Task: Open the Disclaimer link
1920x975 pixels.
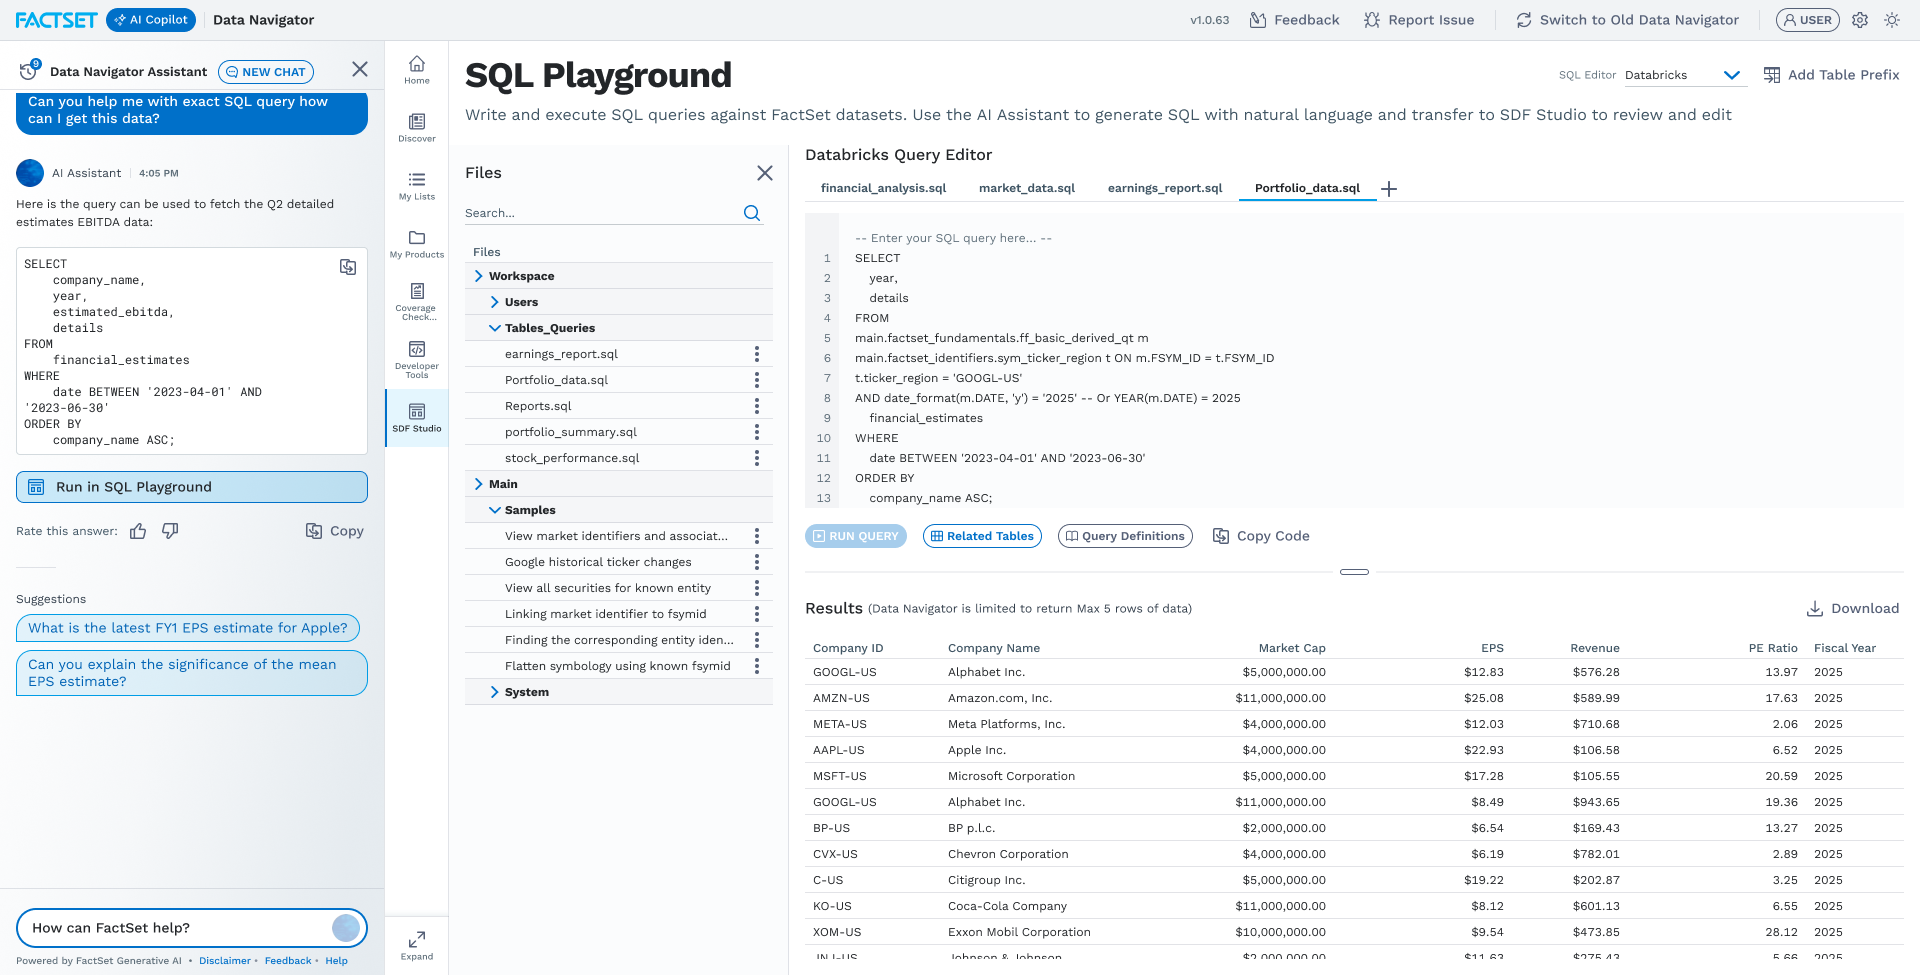Action: click(x=225, y=961)
